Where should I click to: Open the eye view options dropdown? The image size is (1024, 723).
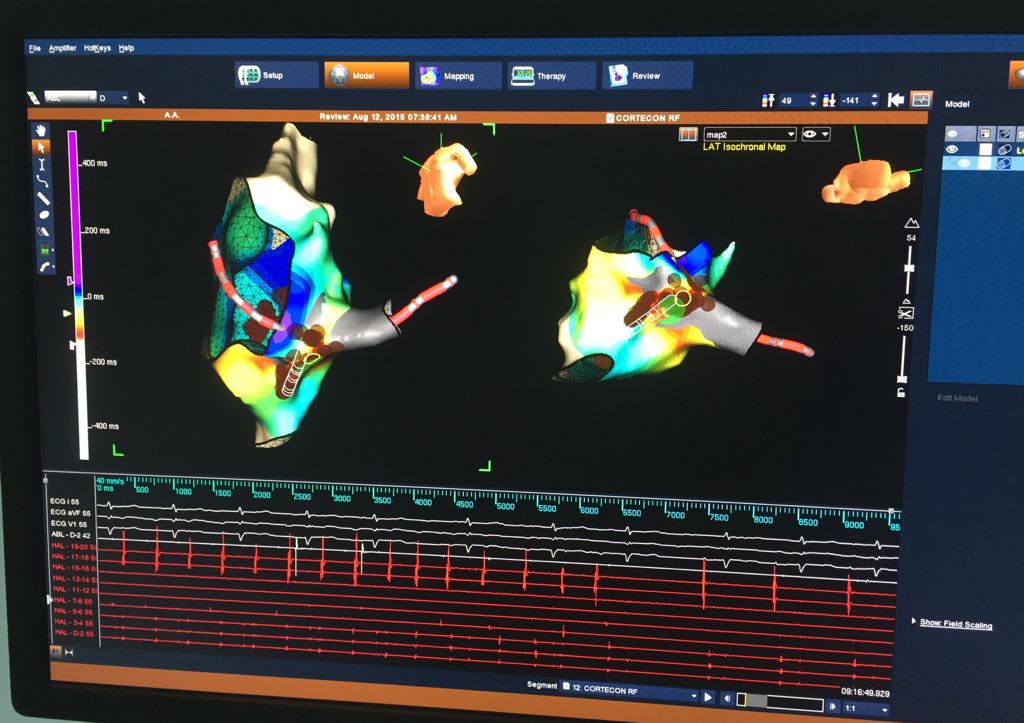[816, 134]
